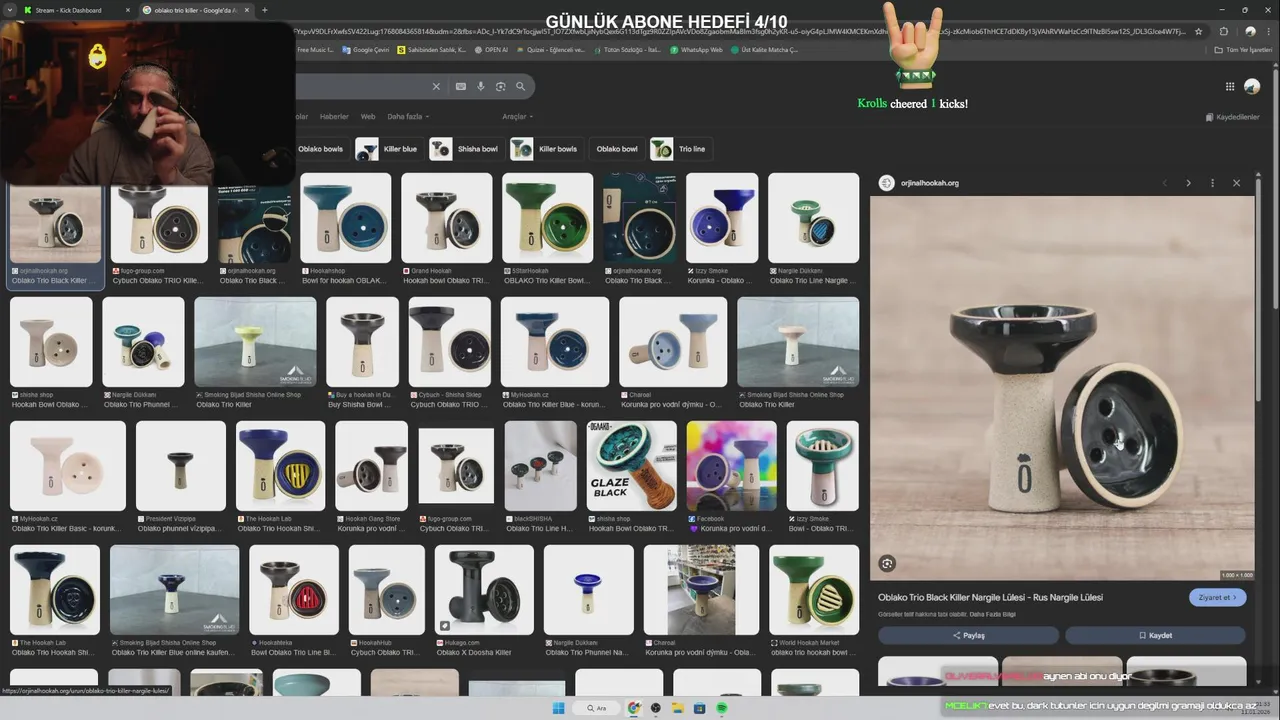Click the Kaydet save button
This screenshot has height=720, width=1280.
pos(1155,635)
